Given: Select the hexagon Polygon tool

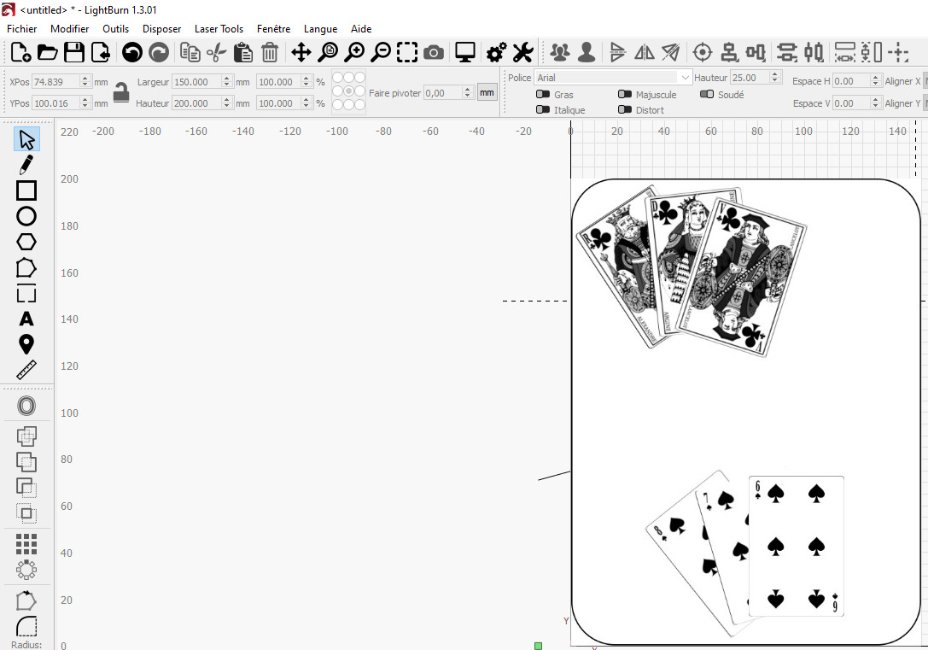Looking at the screenshot, I should point(26,242).
